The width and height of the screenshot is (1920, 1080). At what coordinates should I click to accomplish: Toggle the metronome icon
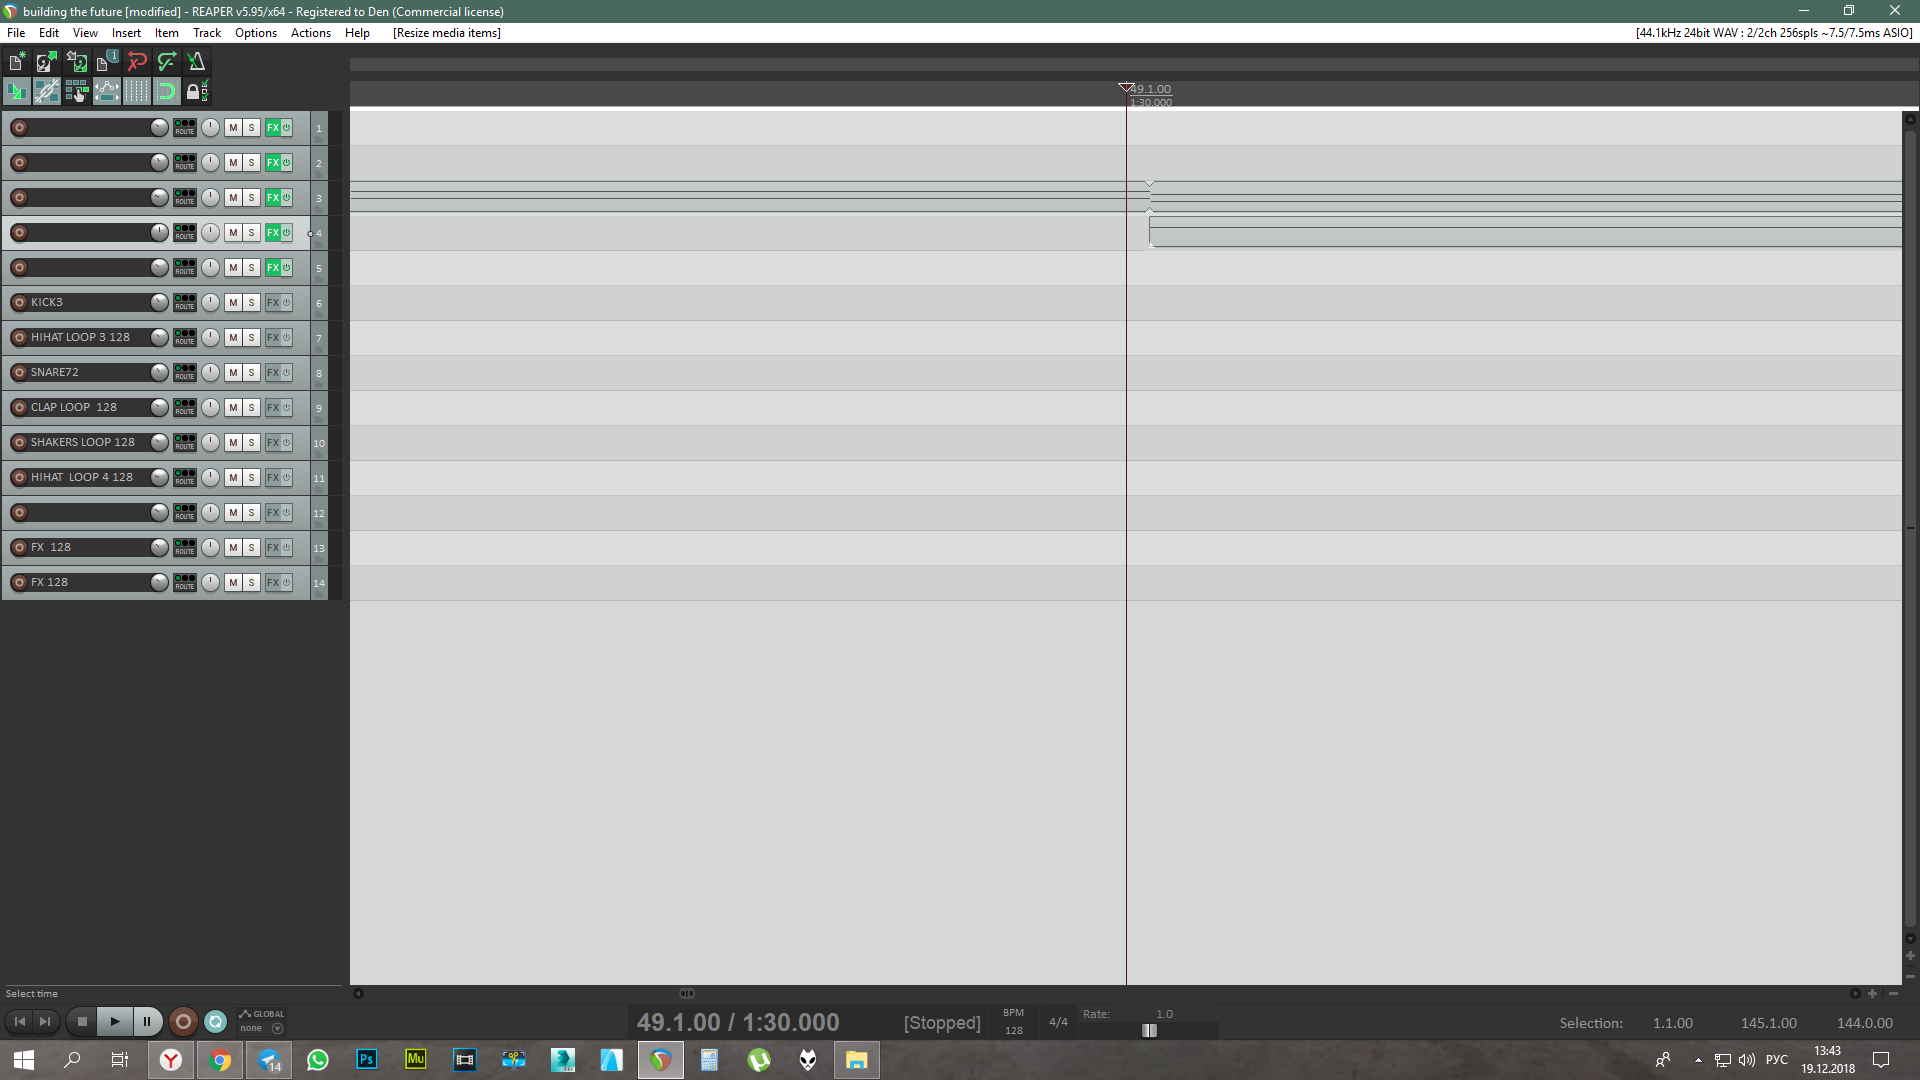pyautogui.click(x=196, y=62)
